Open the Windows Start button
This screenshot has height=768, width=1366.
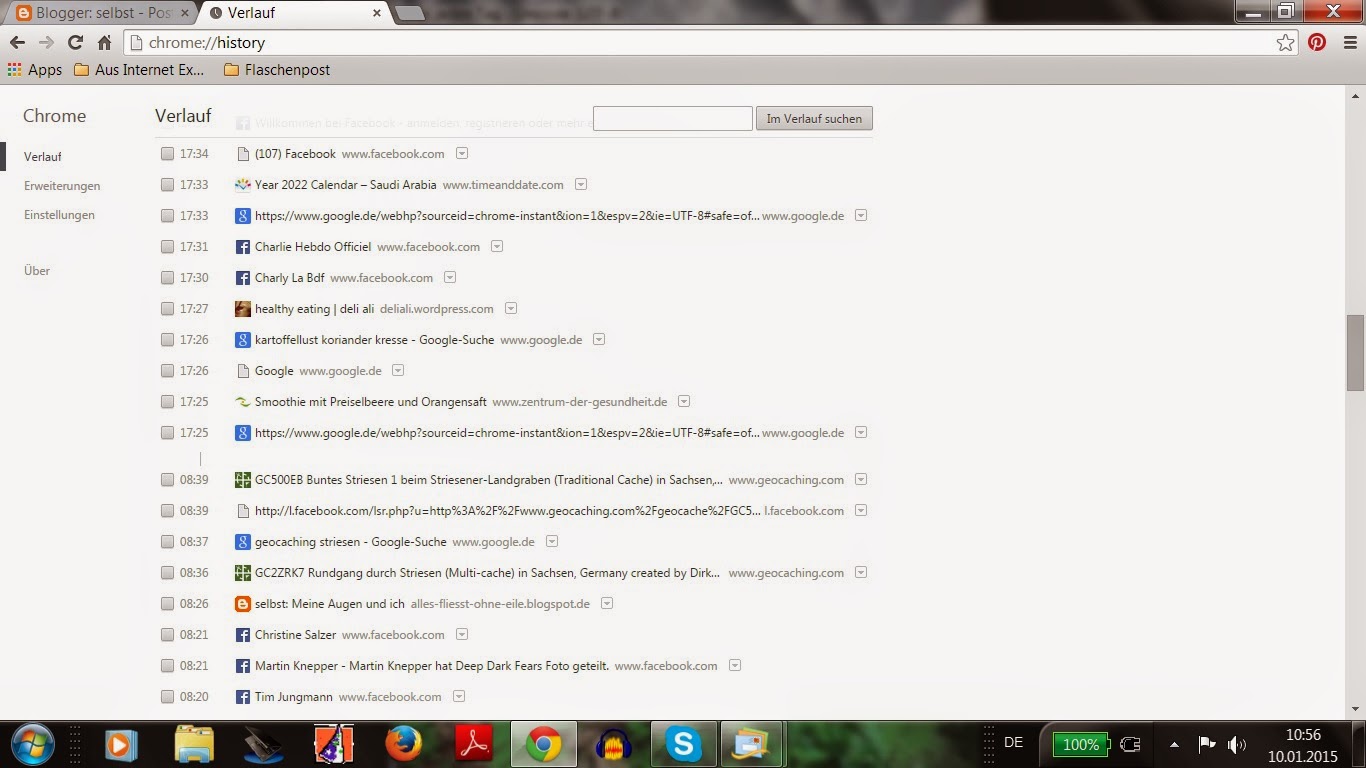point(32,745)
